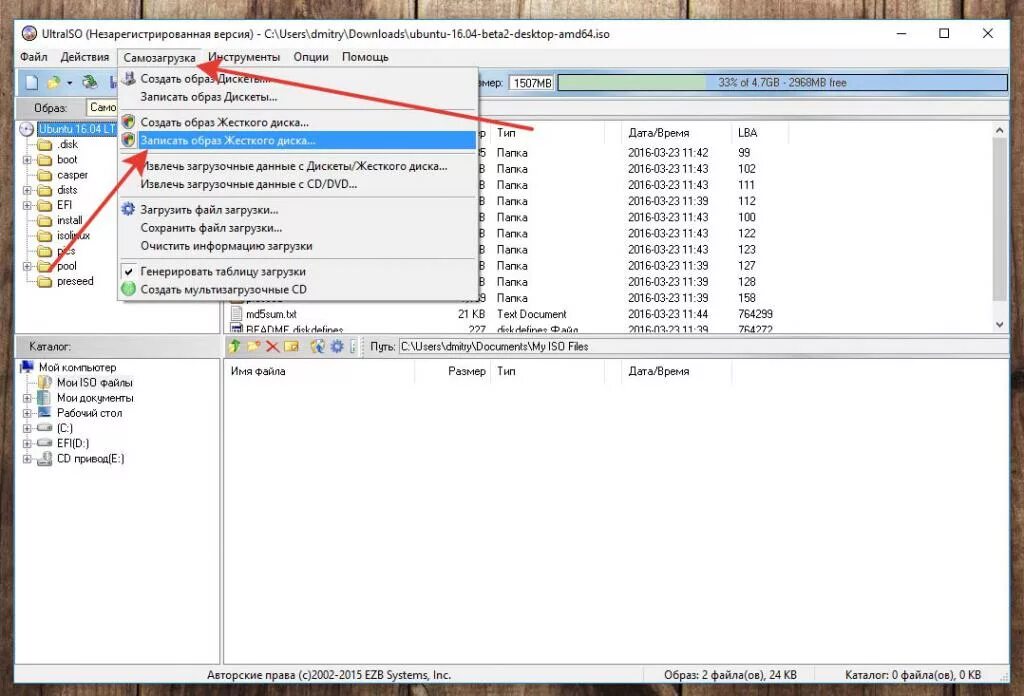The width and height of the screenshot is (1024, 696).
Task: Click the green disc icon beside Создать мультизагрузочные CD
Action: point(129,289)
